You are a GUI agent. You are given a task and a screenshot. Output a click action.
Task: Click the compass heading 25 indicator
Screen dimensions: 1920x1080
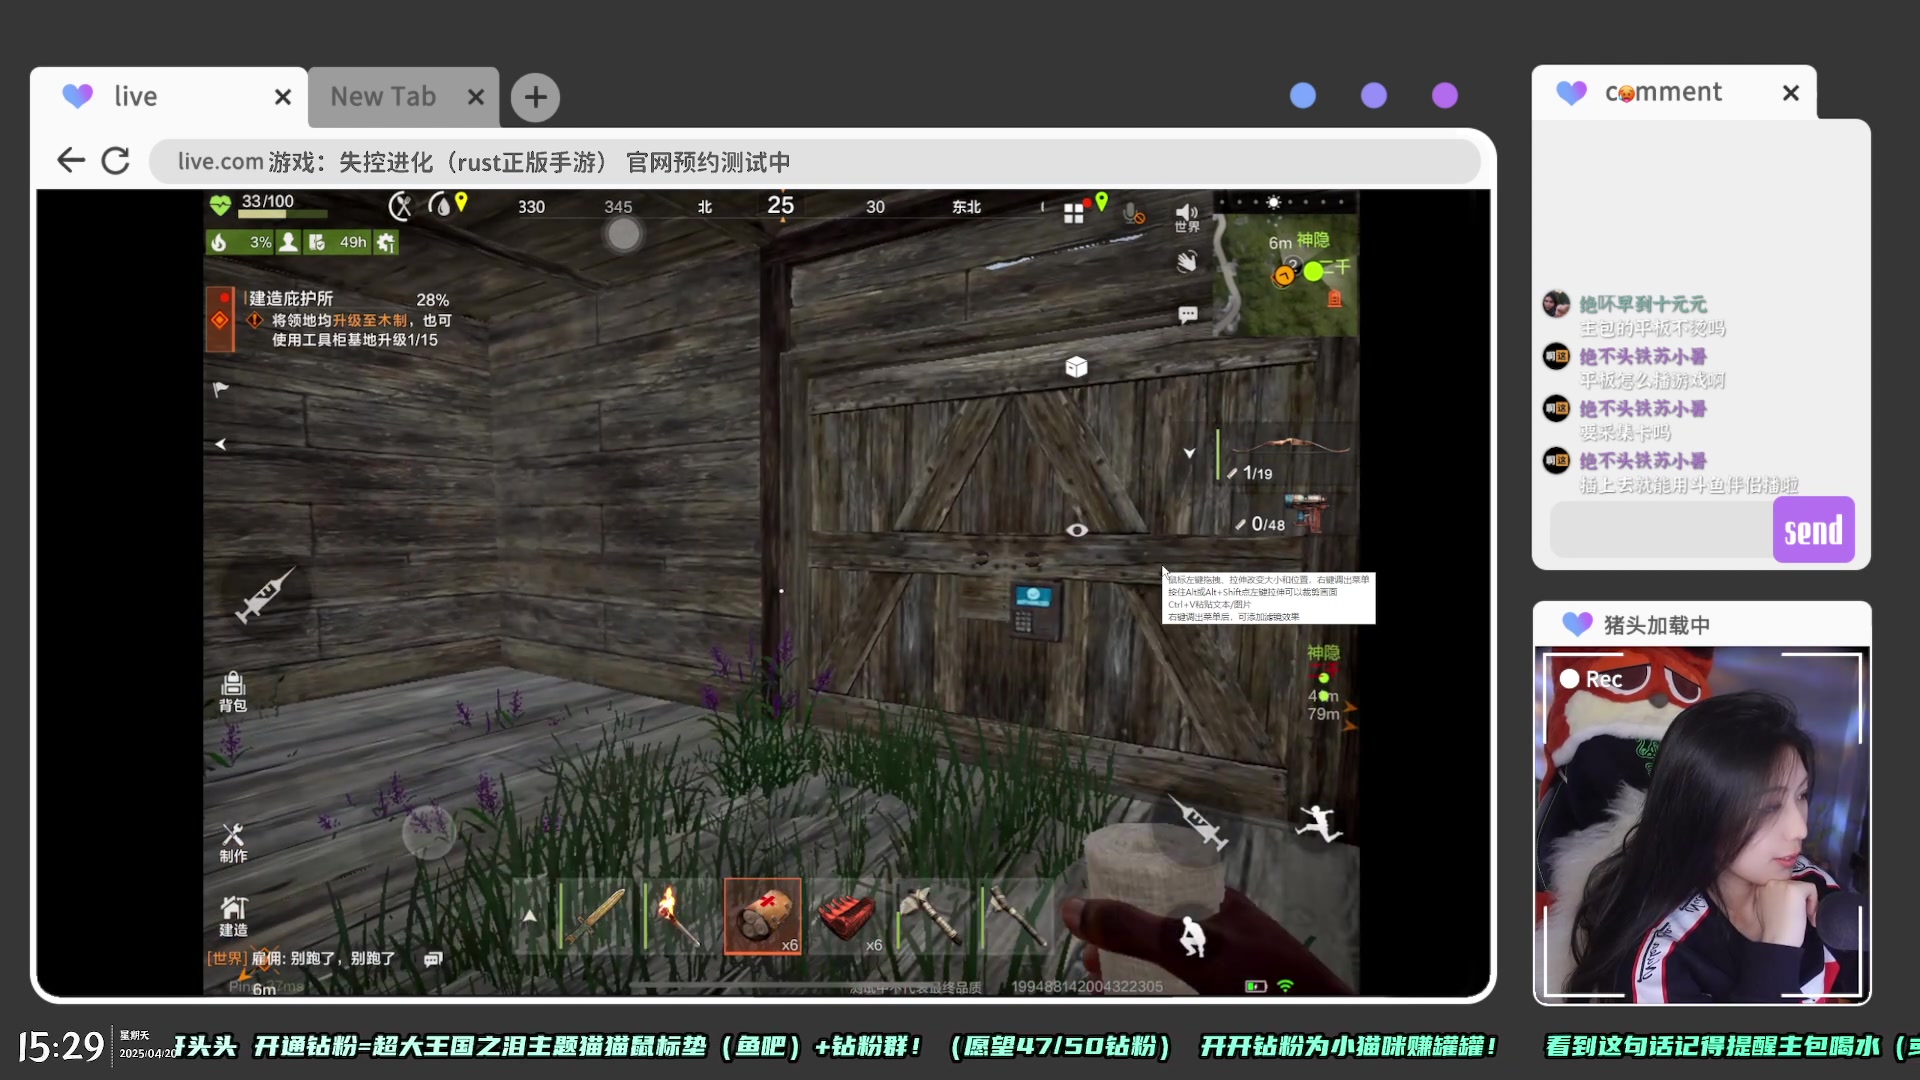click(780, 205)
